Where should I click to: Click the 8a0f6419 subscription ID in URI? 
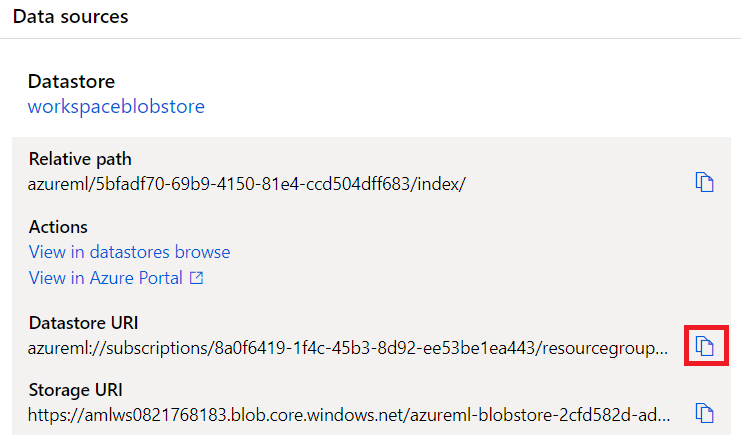[376, 348]
